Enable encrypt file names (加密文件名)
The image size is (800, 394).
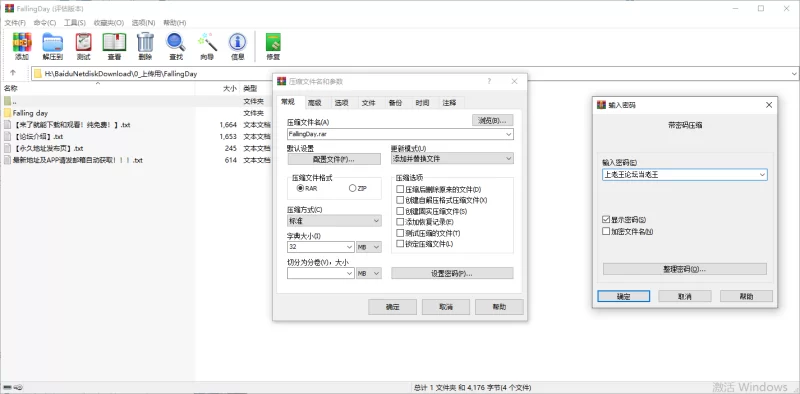tap(606, 231)
